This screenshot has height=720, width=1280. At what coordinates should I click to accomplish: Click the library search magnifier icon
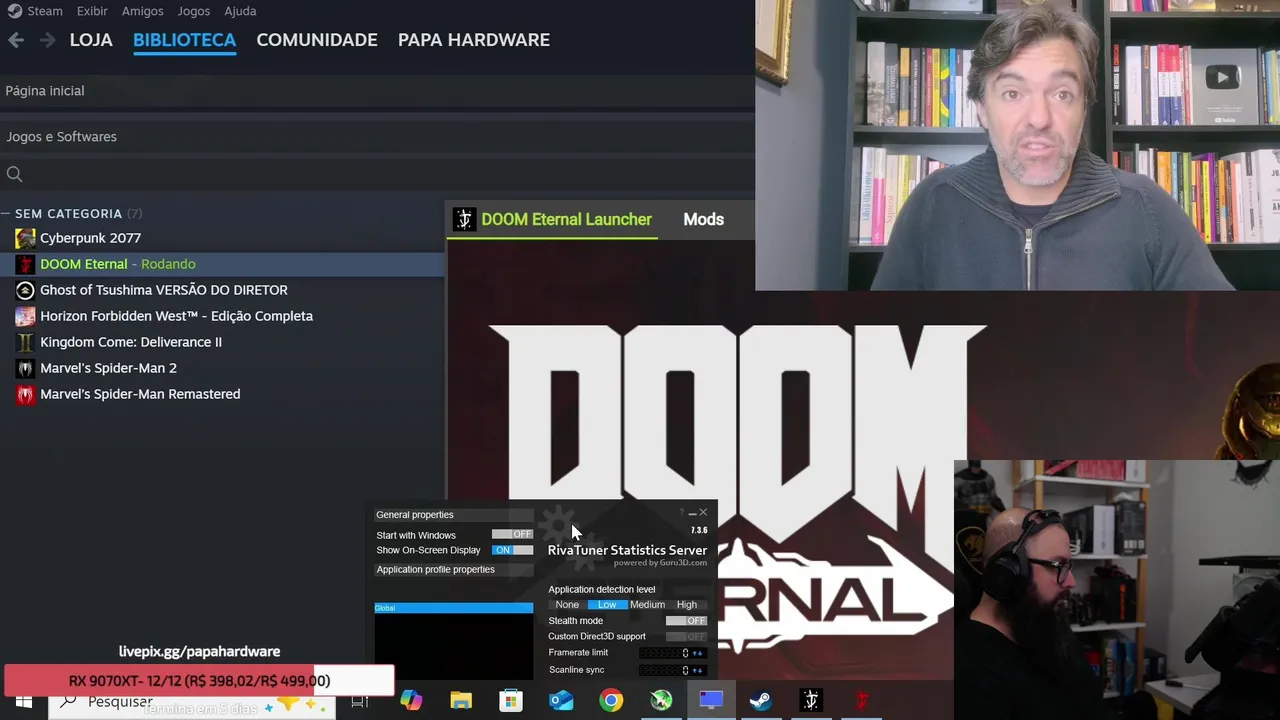(14, 174)
